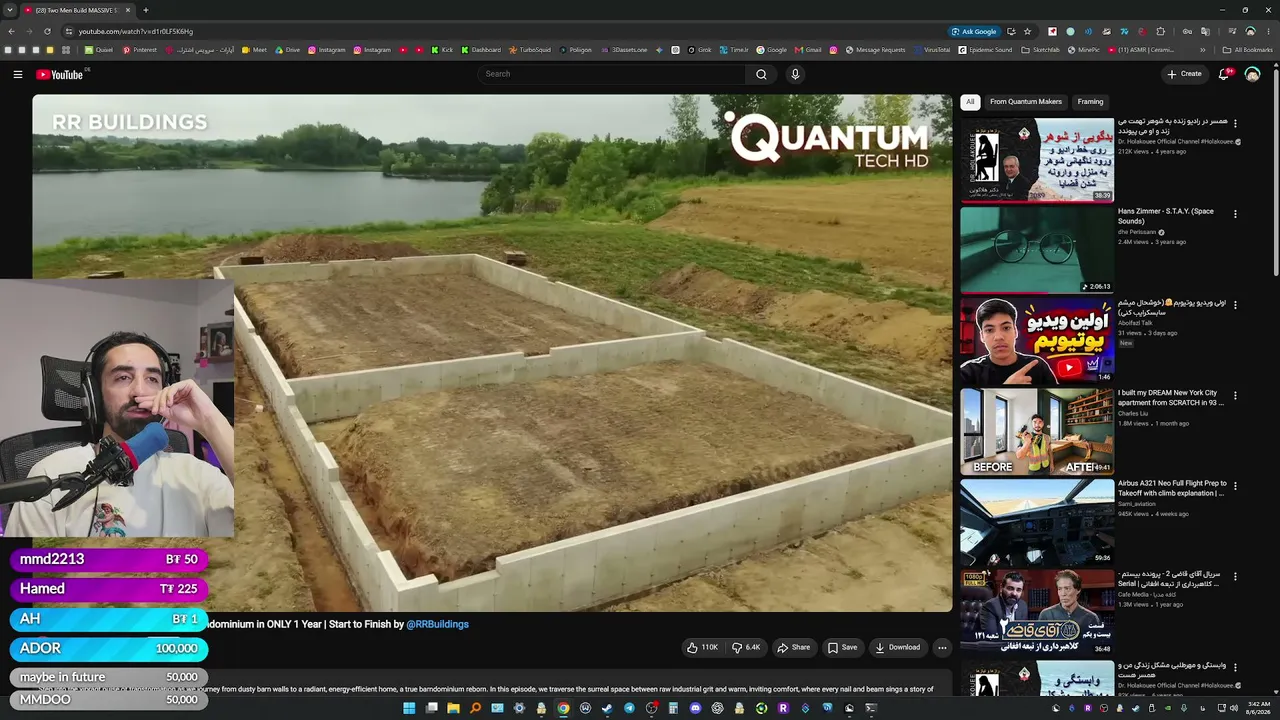Viewport: 1280px width, 720px height.
Task: Open the Windows taskbar clock and date
Action: pos(1259,709)
